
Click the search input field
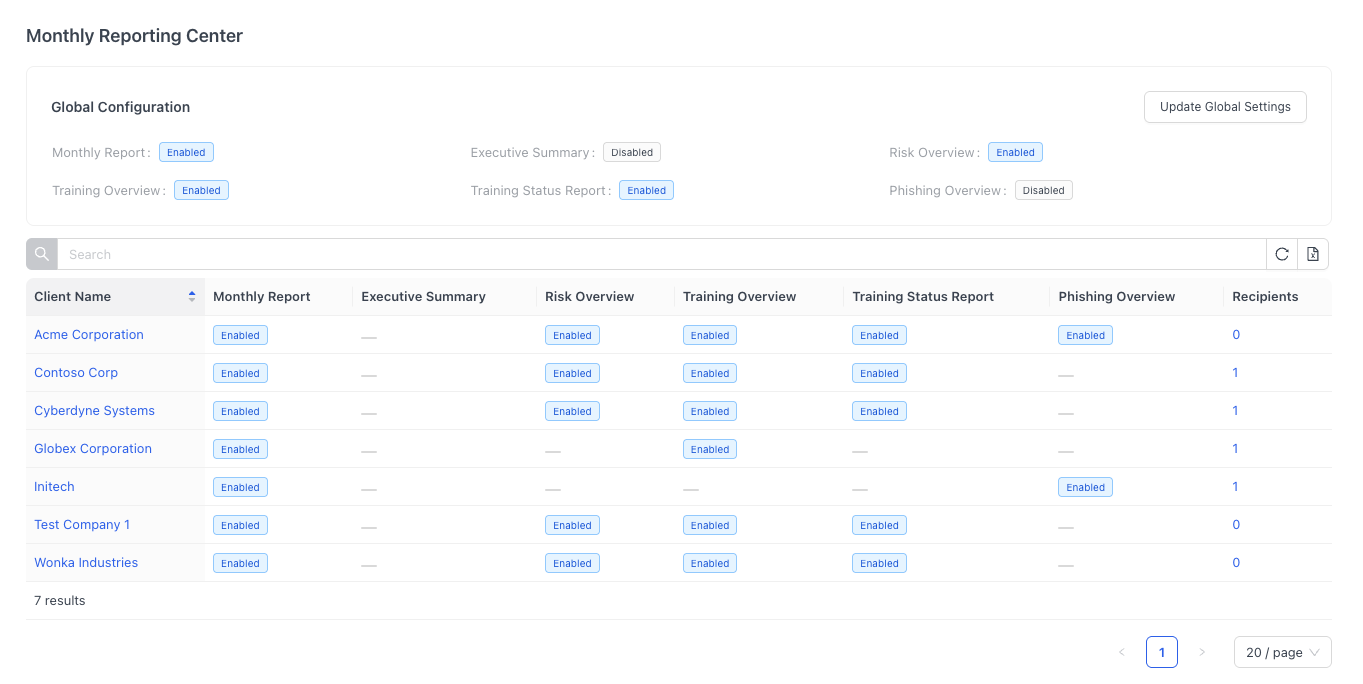[660, 254]
